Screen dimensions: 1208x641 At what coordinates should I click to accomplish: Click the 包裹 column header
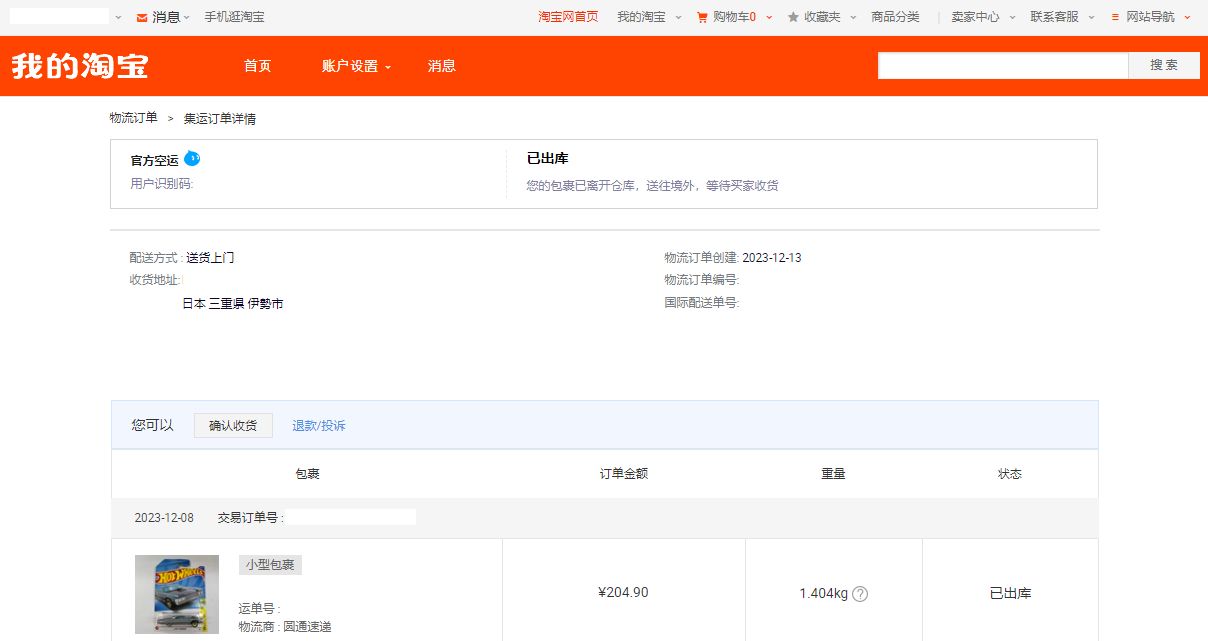[x=307, y=474]
